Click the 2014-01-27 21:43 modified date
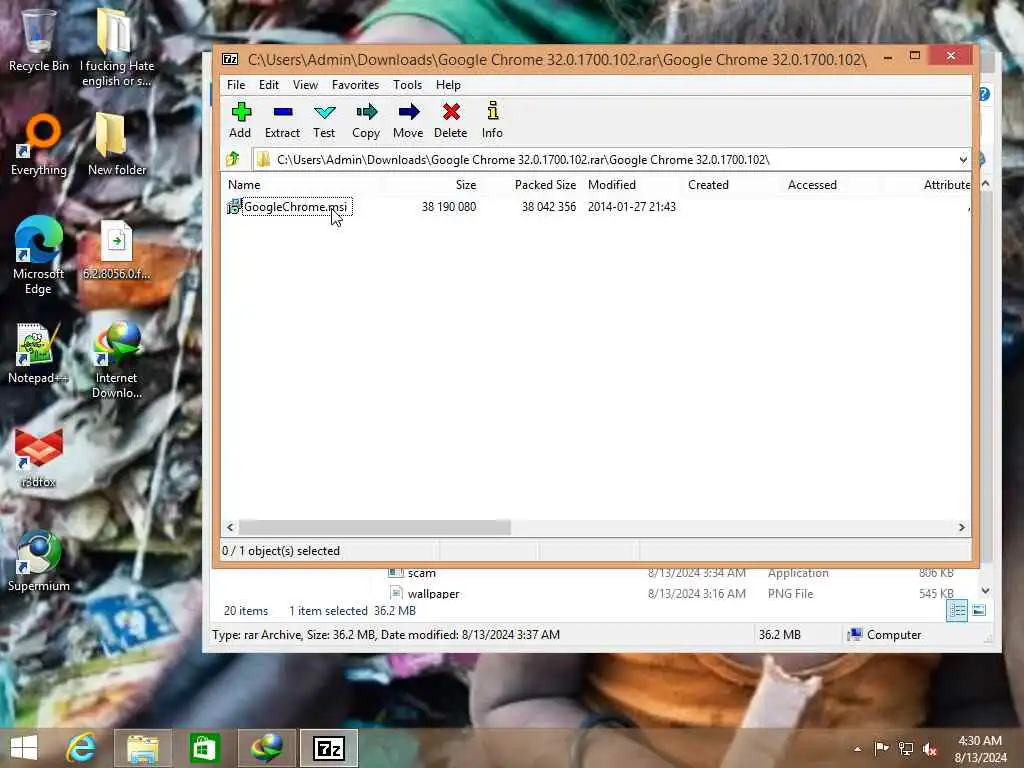Image resolution: width=1024 pixels, height=768 pixels. pos(632,207)
